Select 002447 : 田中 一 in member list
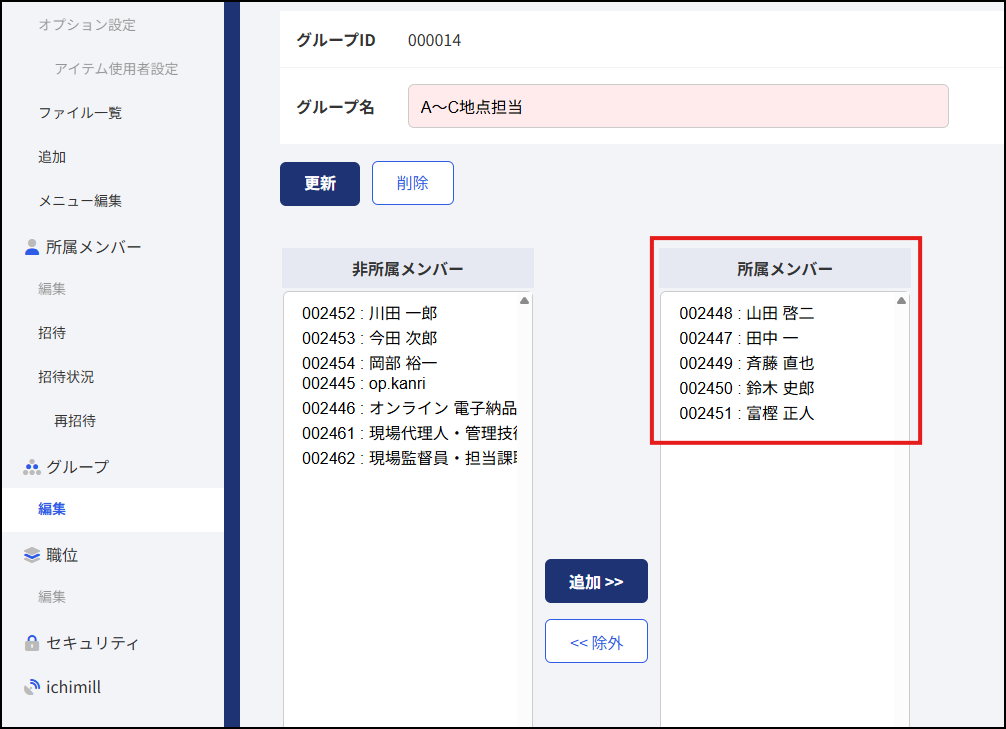Viewport: 1006px width, 729px height. pos(739,338)
